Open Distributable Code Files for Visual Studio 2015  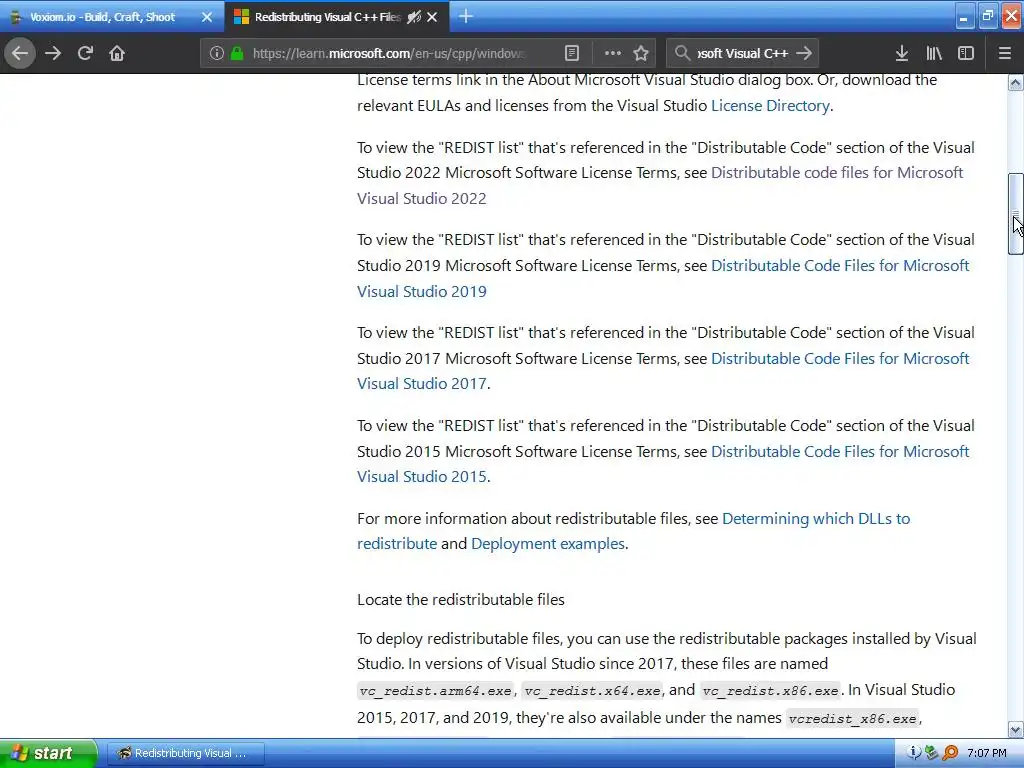point(840,451)
